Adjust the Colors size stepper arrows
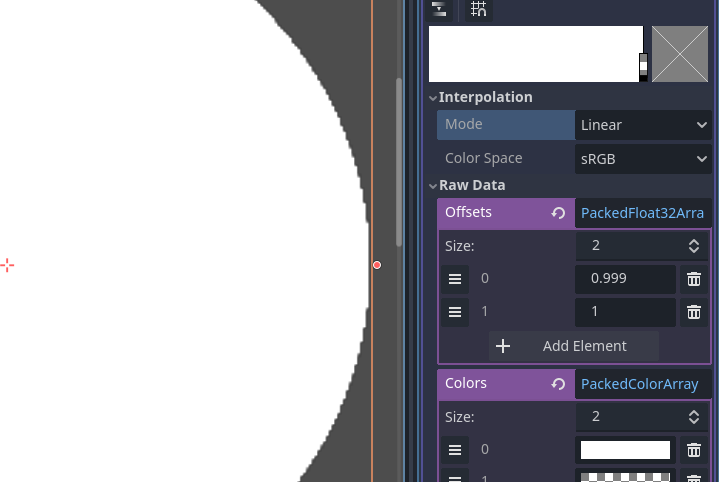 [x=694, y=417]
